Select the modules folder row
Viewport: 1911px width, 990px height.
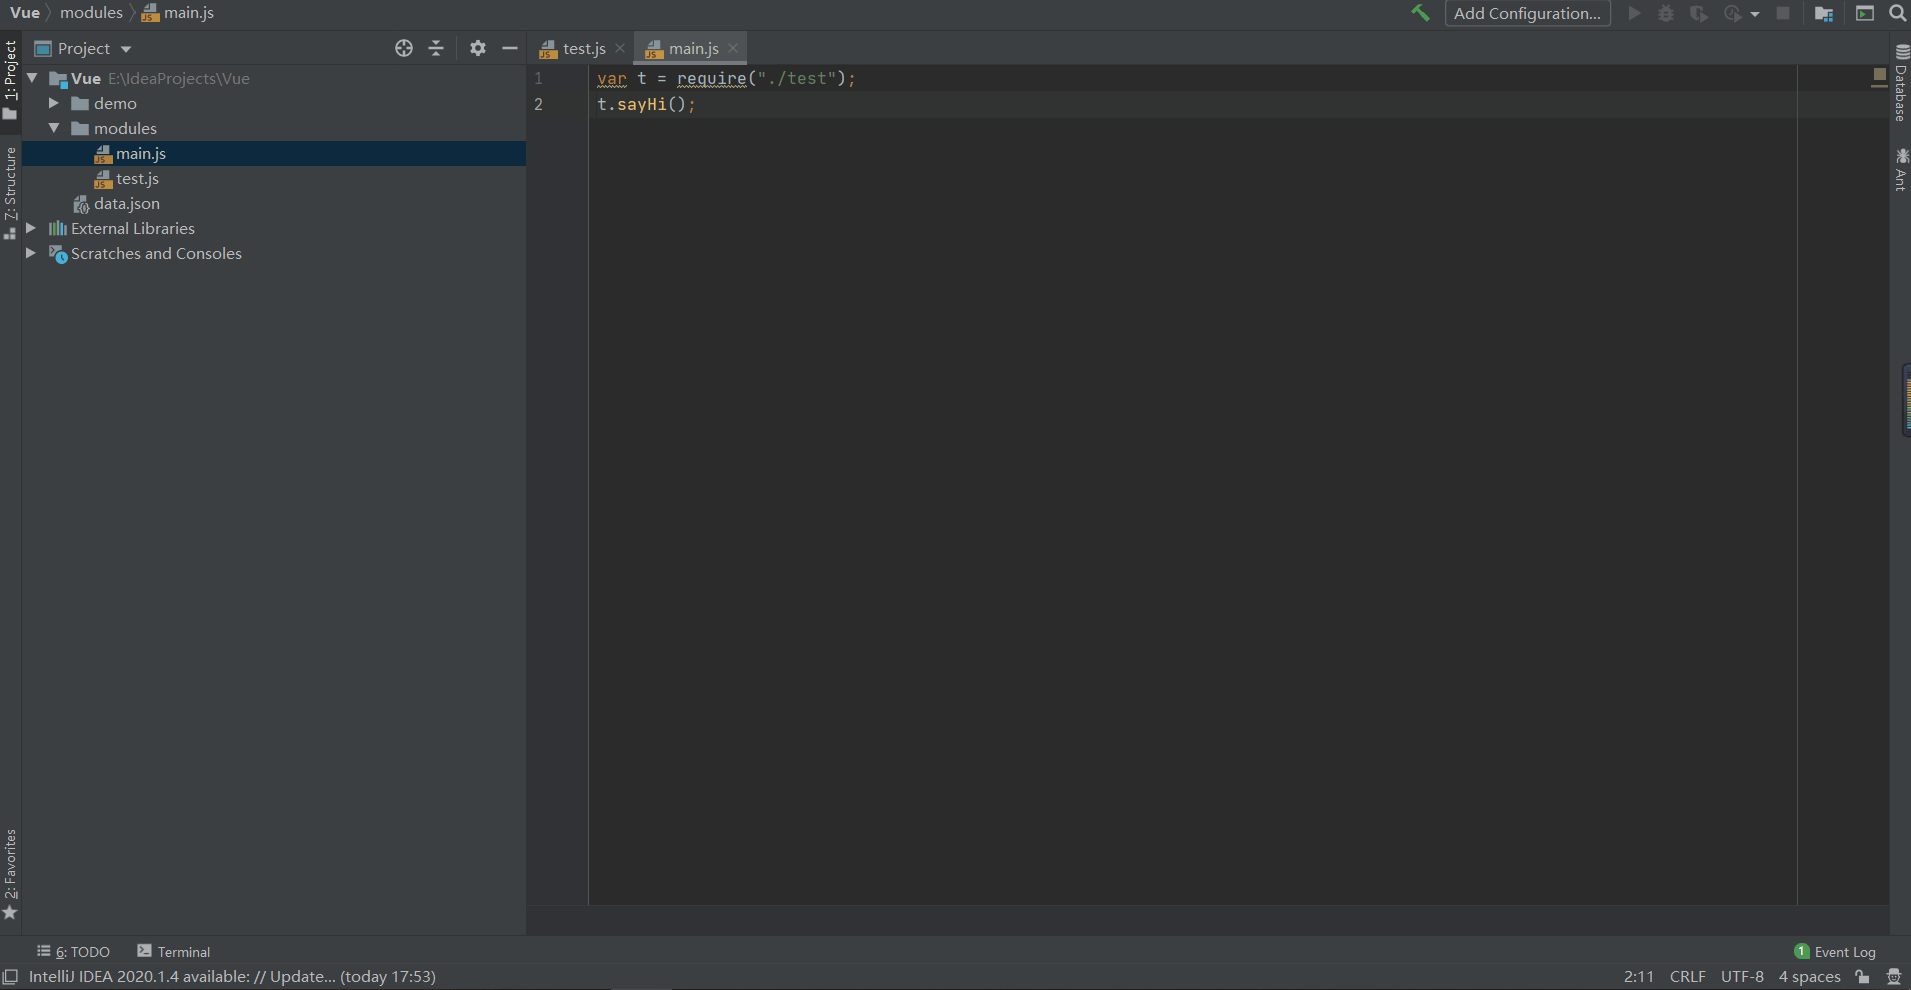click(274, 128)
